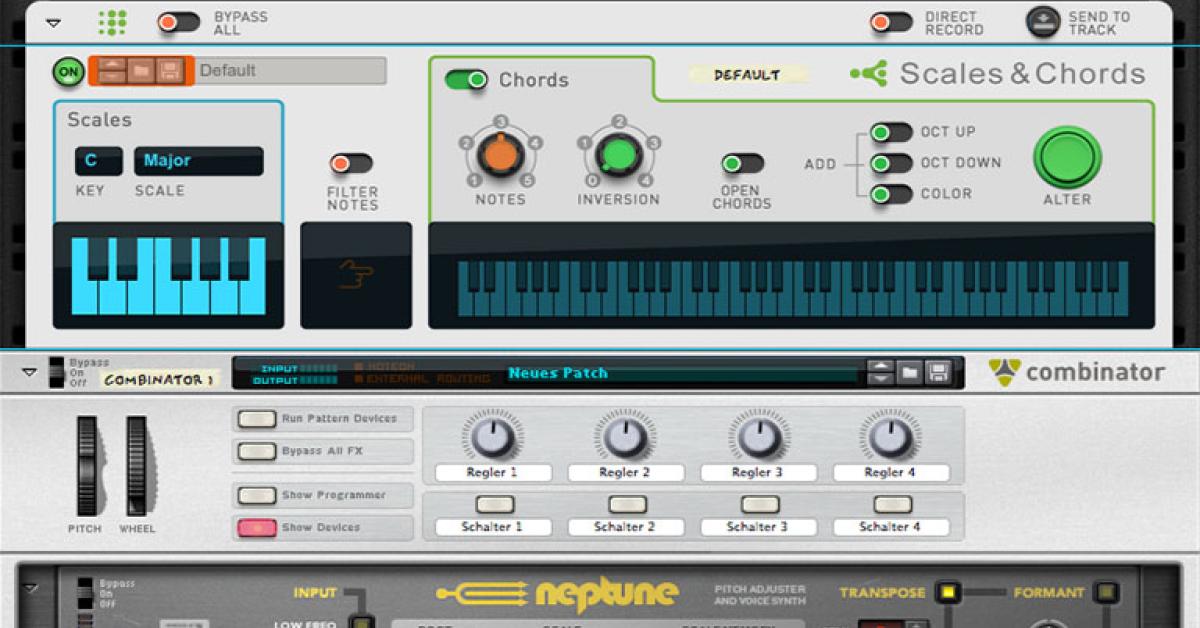Image resolution: width=1200 pixels, height=628 pixels.
Task: Open the Combinator patch folder browser
Action: (910, 372)
